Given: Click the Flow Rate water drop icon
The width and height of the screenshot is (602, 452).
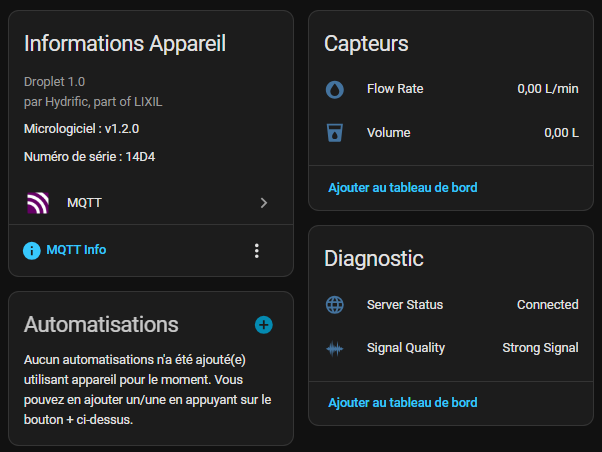Looking at the screenshot, I should pyautogui.click(x=335, y=89).
